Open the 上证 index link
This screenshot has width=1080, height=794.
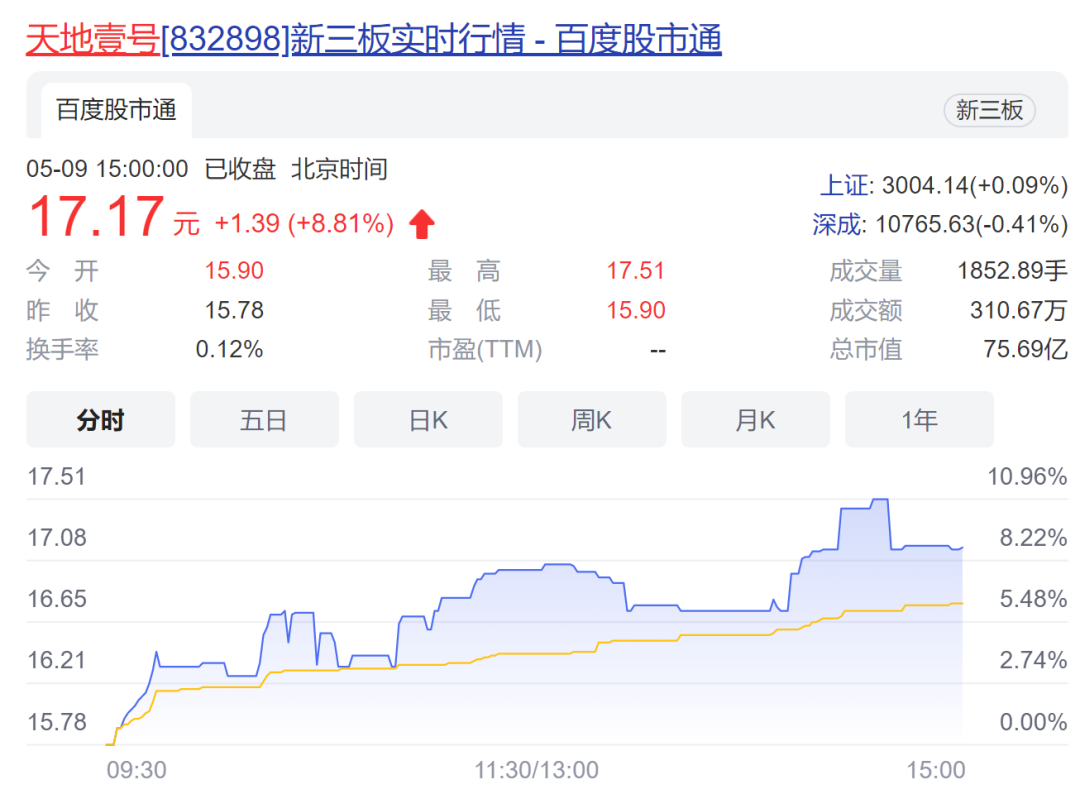(x=843, y=185)
